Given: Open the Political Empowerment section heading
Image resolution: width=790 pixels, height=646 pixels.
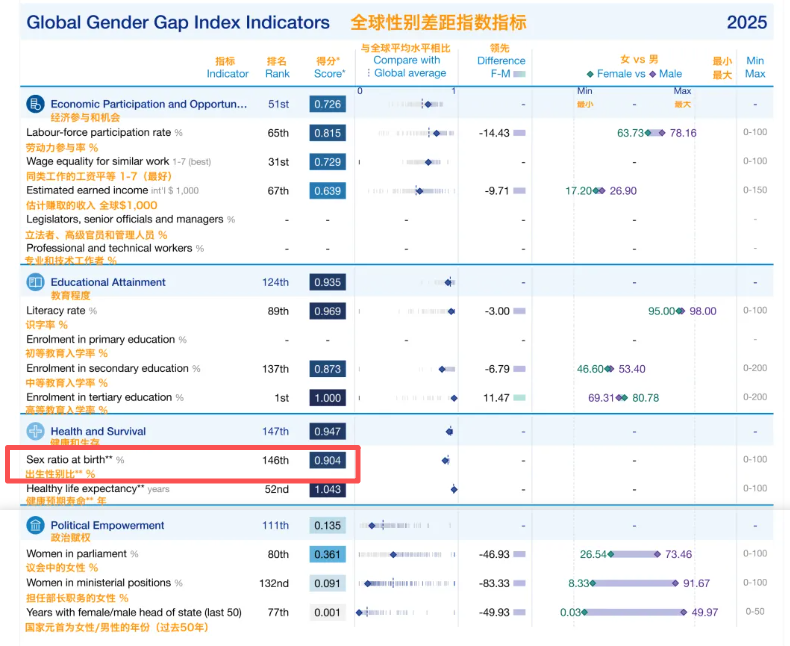Looking at the screenshot, I should click(x=107, y=525).
